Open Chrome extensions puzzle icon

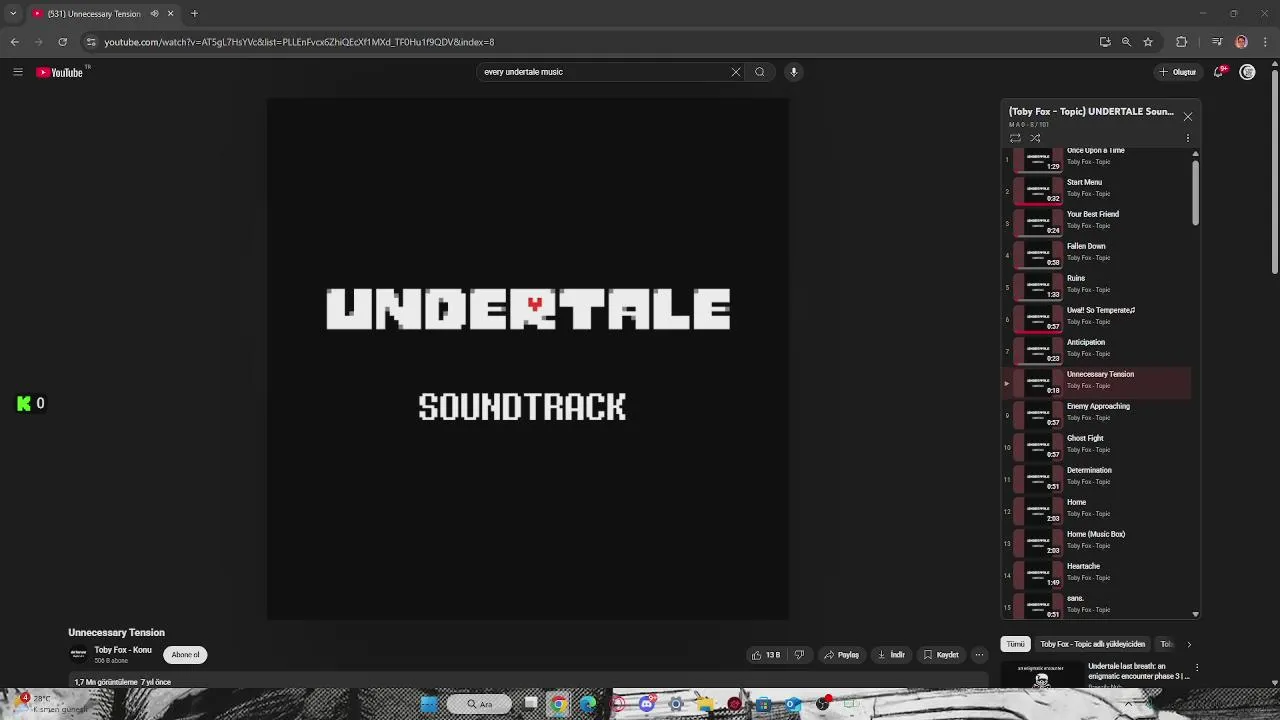[1181, 42]
